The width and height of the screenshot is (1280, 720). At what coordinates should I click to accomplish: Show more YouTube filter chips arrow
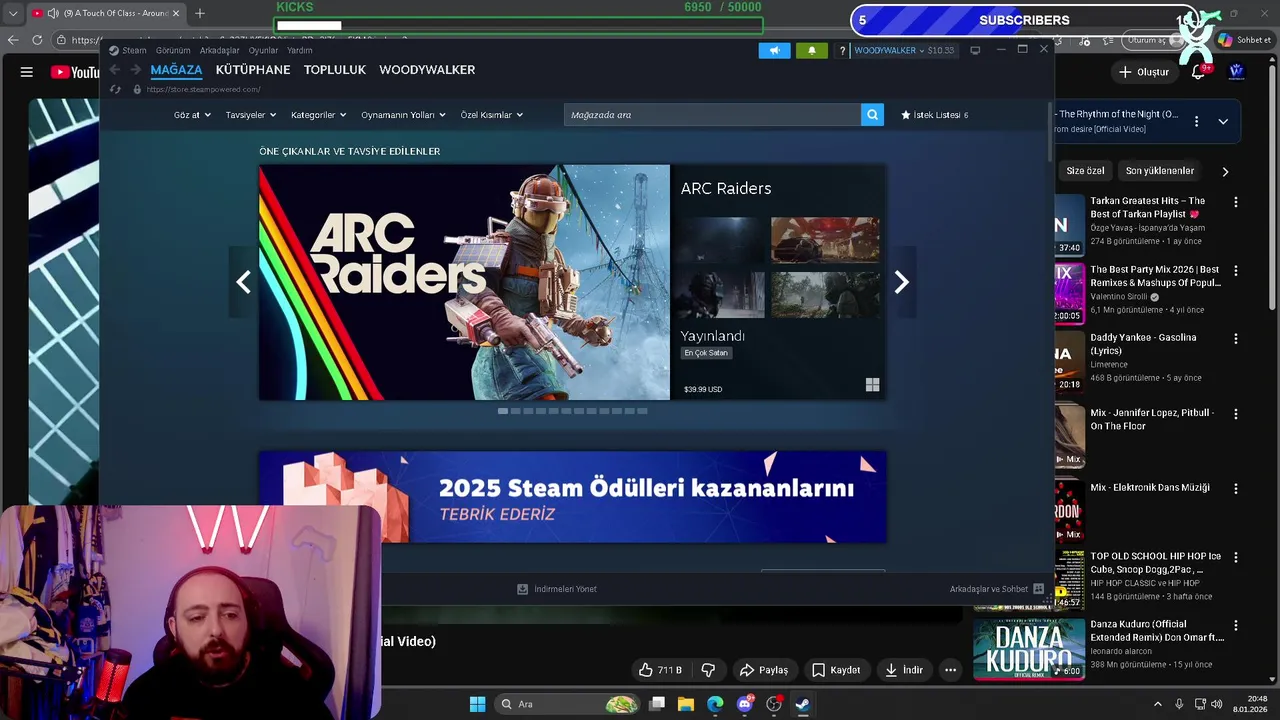point(1225,171)
